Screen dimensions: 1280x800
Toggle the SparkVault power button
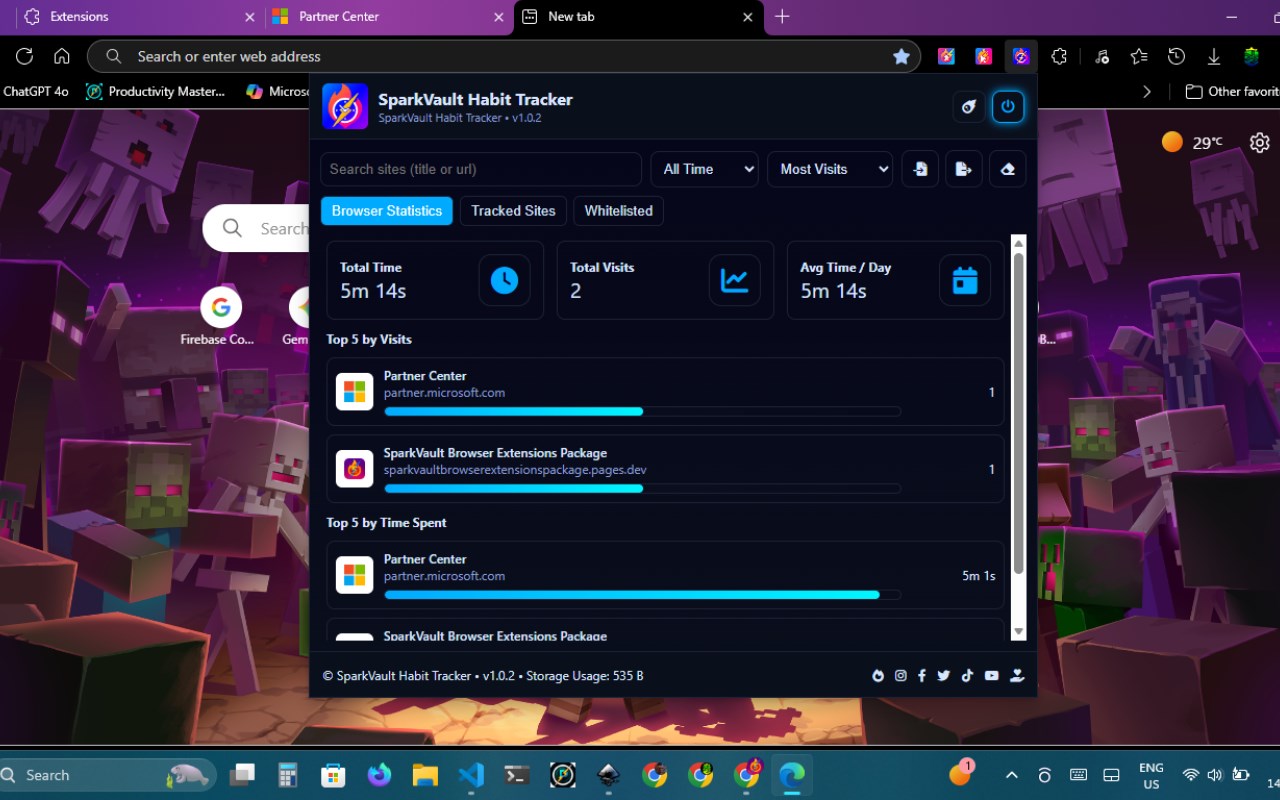point(1007,106)
